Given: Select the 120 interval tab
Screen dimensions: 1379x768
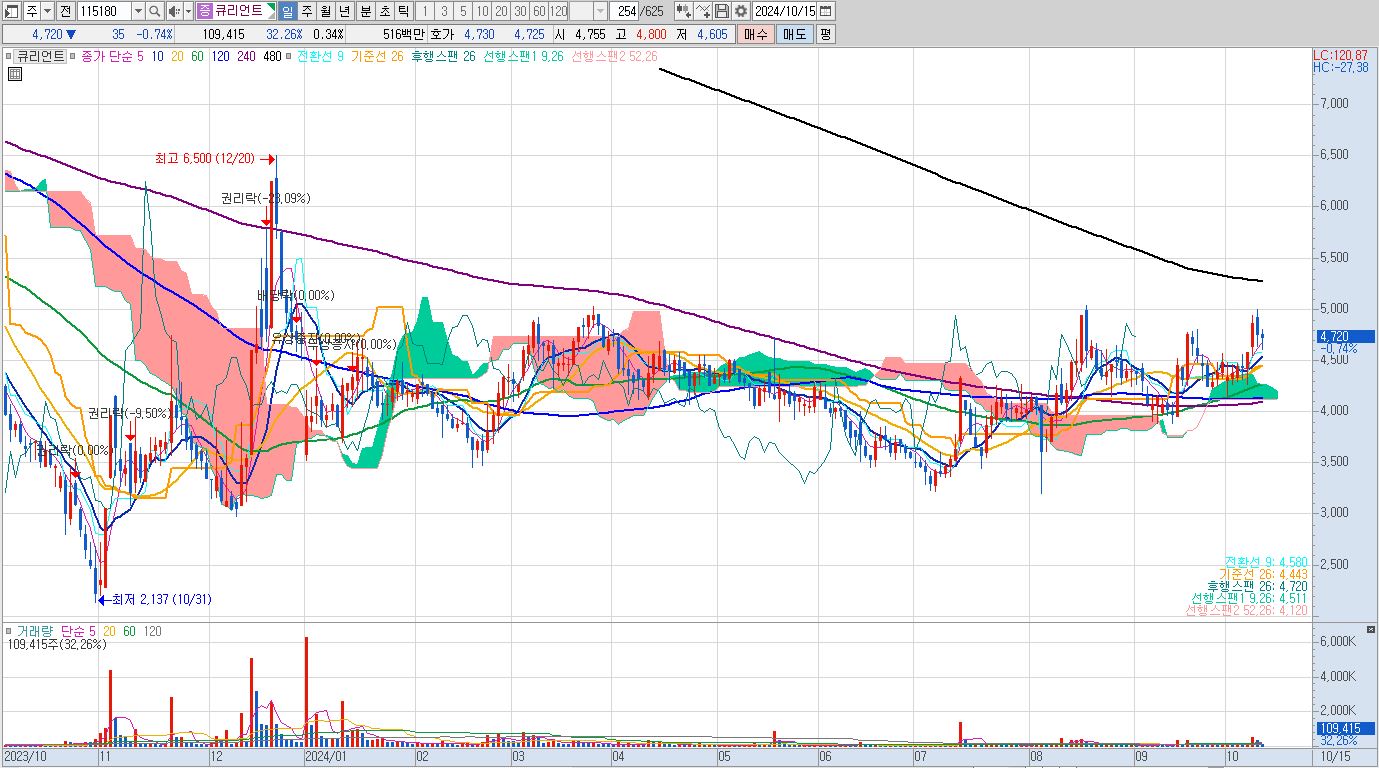Looking at the screenshot, I should click(x=559, y=11).
